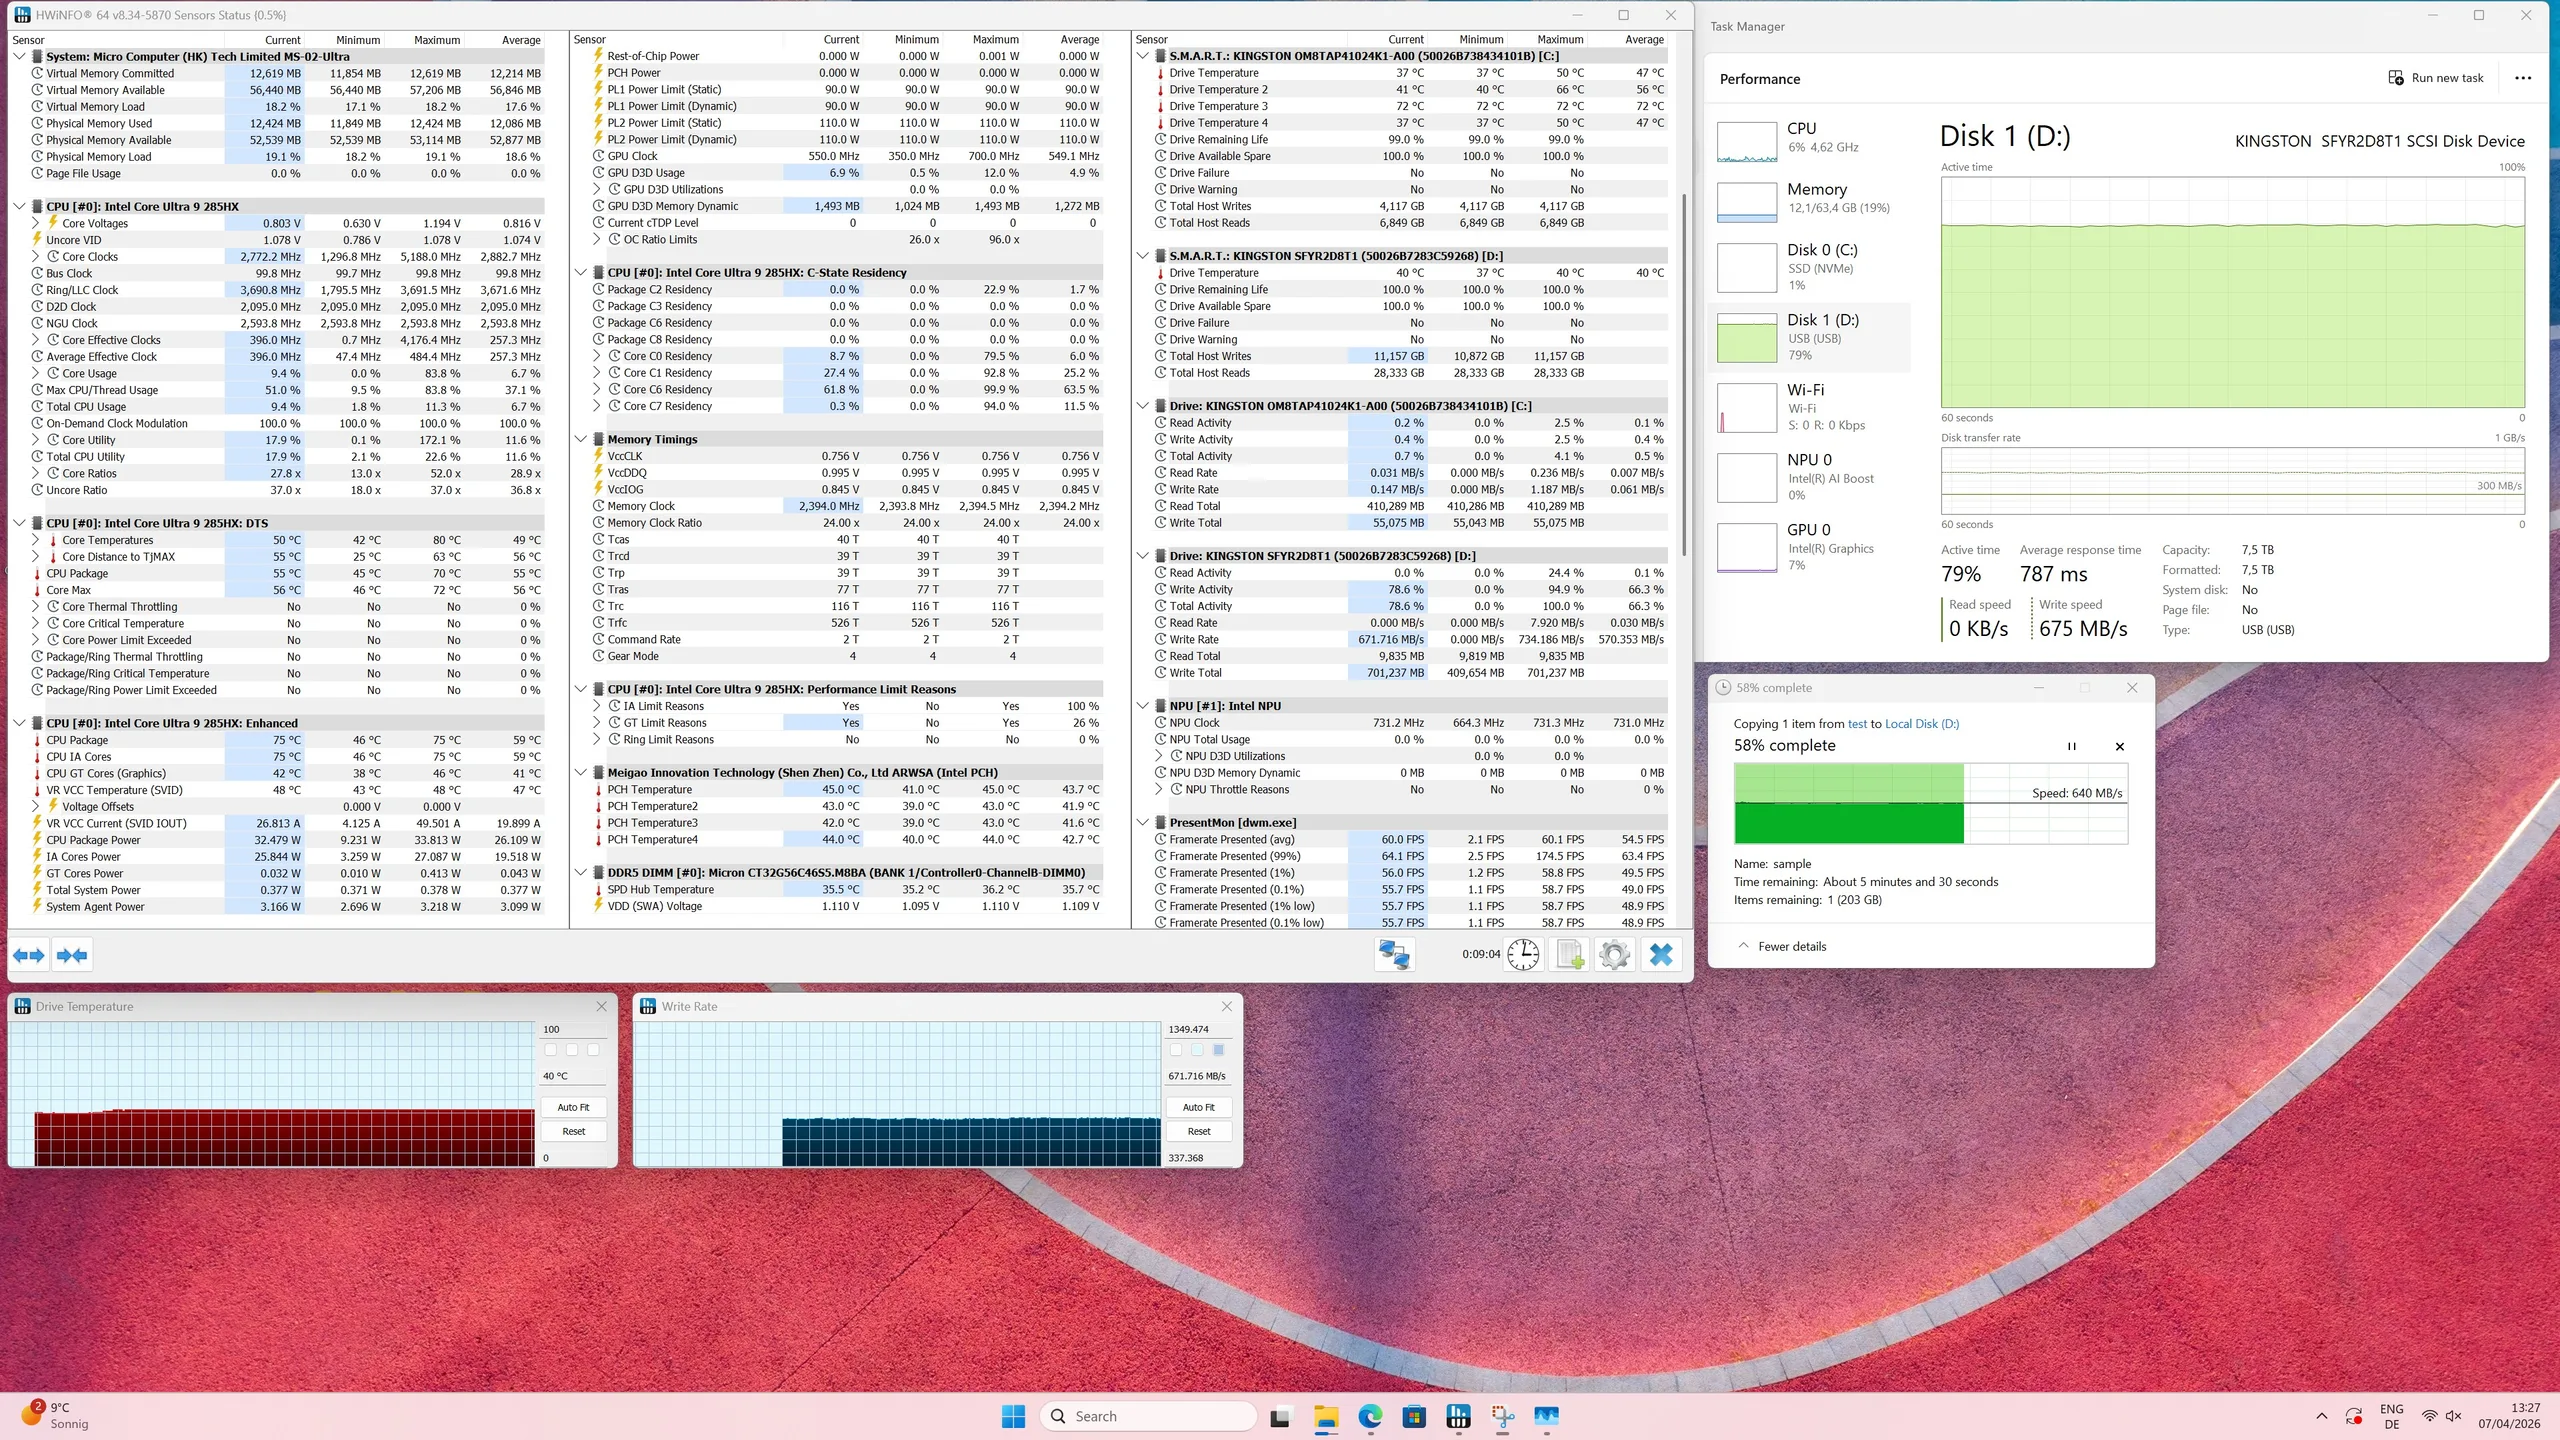The width and height of the screenshot is (2560, 1440).
Task: Reset the elapsed time clock icon
Action: coord(1523,955)
